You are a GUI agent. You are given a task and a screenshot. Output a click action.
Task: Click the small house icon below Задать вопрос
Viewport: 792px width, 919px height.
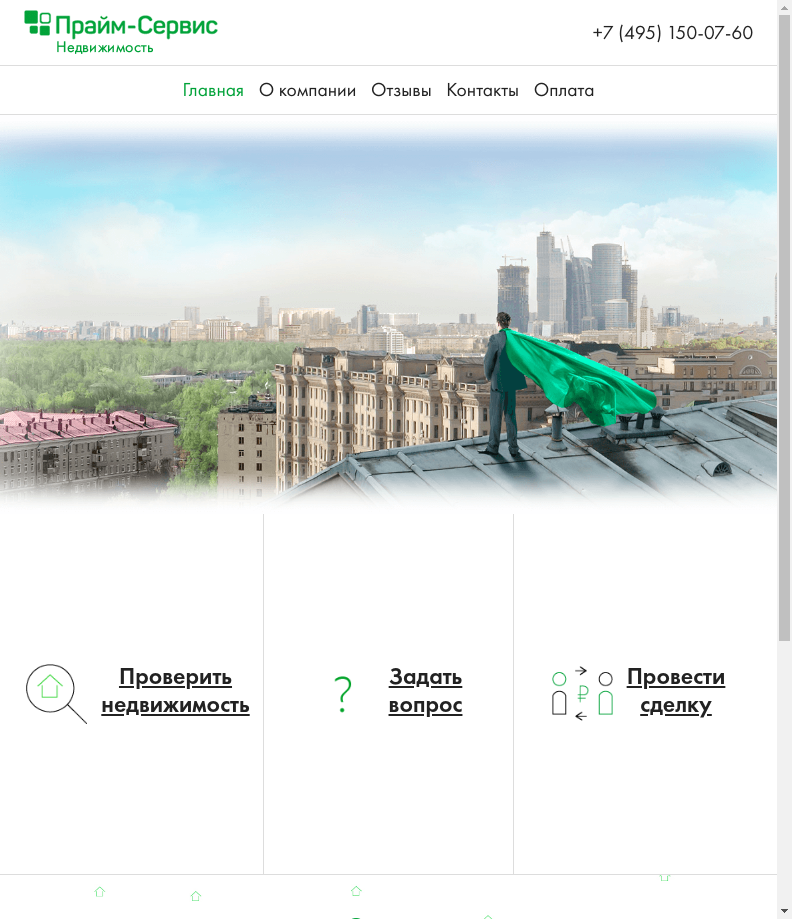tap(356, 890)
